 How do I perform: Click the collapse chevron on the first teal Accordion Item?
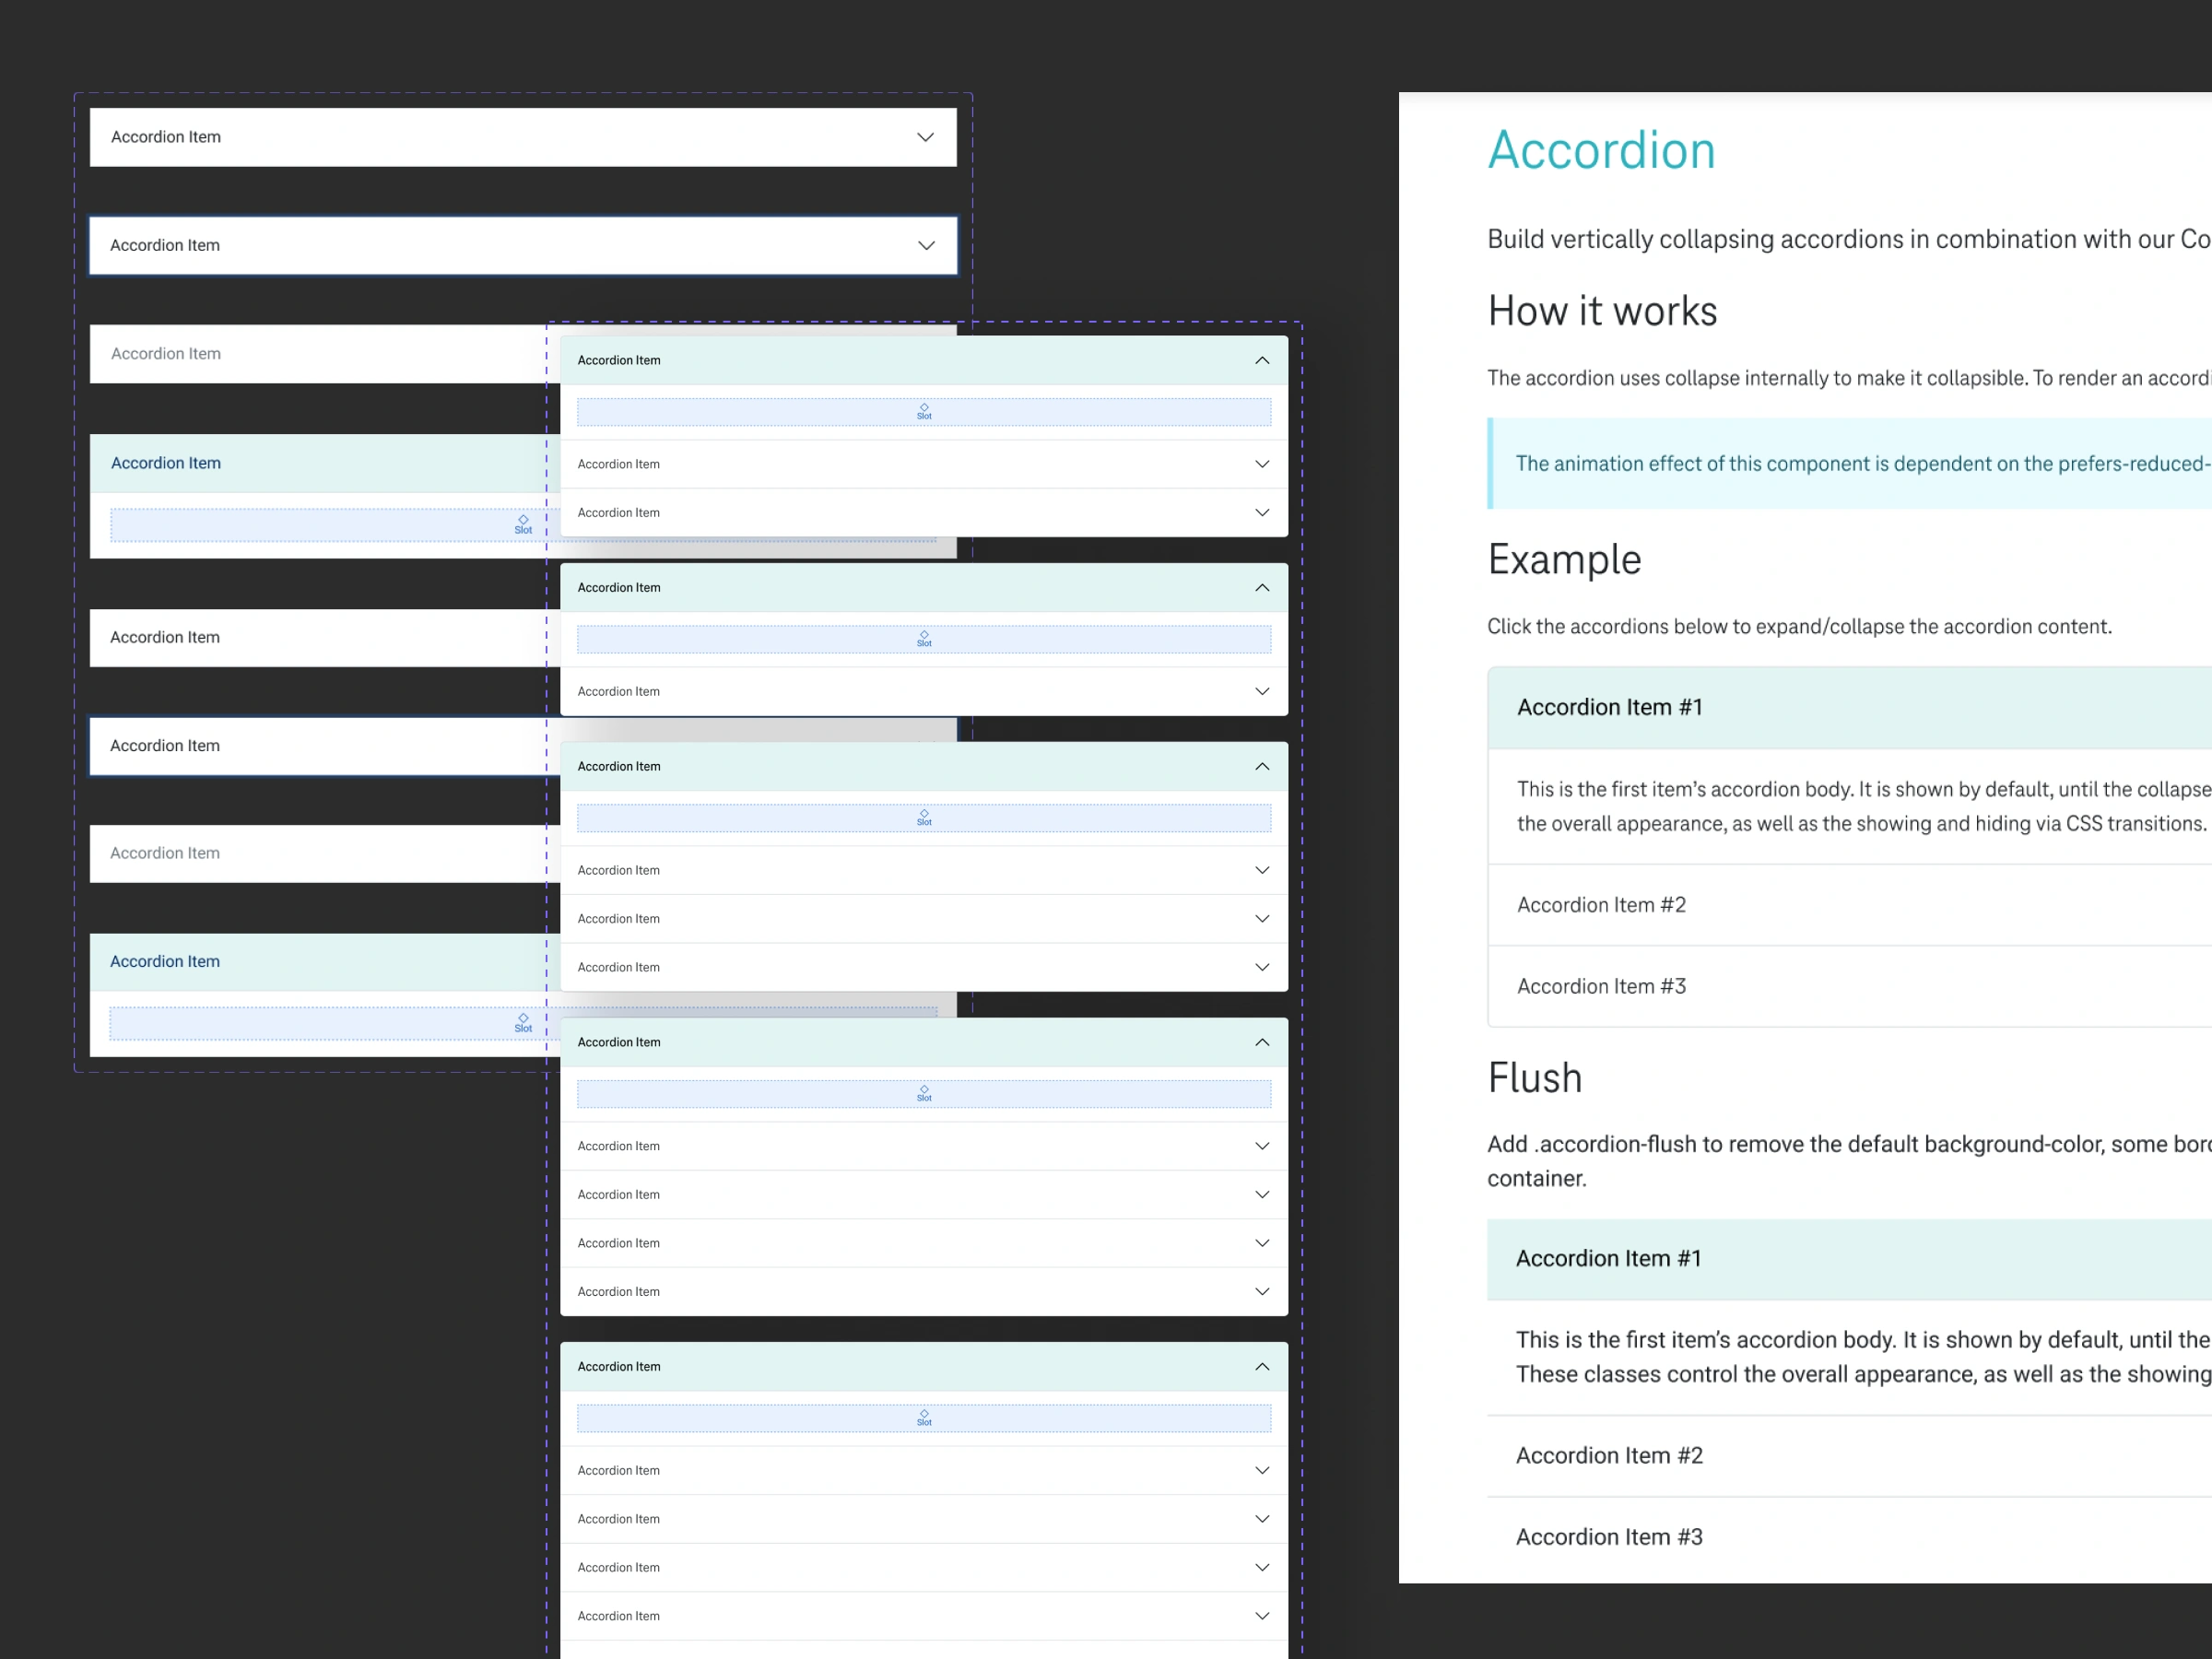pos(1262,360)
